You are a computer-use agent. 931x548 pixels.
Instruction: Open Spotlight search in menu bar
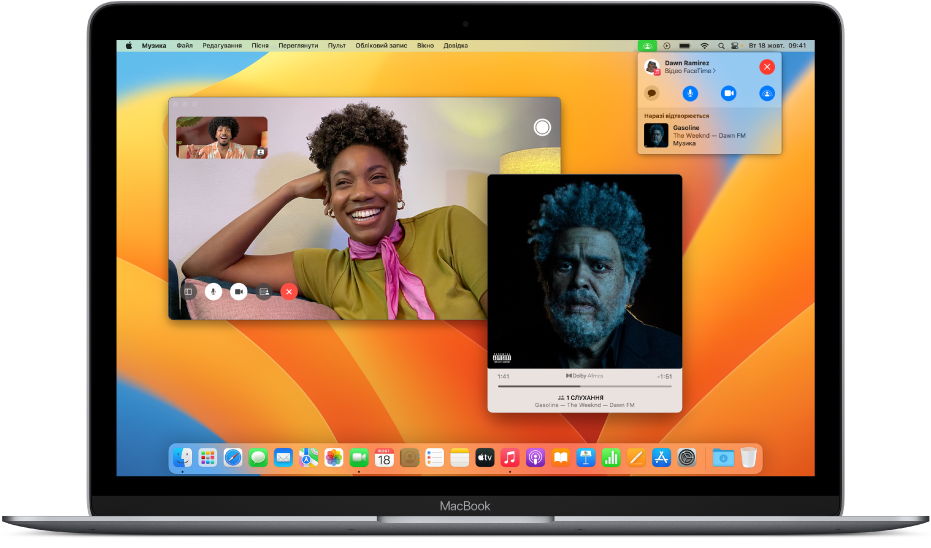point(721,46)
